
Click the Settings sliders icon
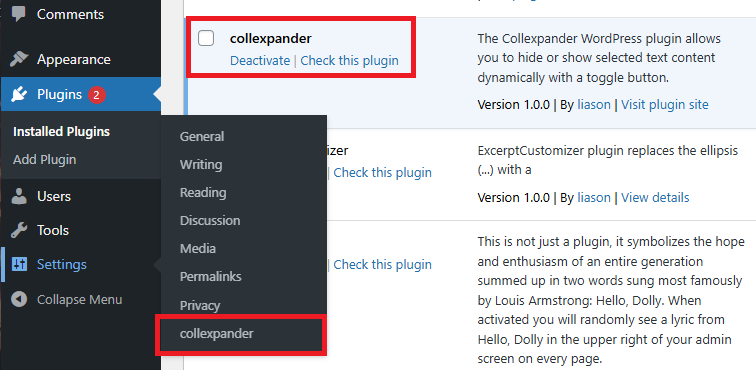(x=19, y=264)
